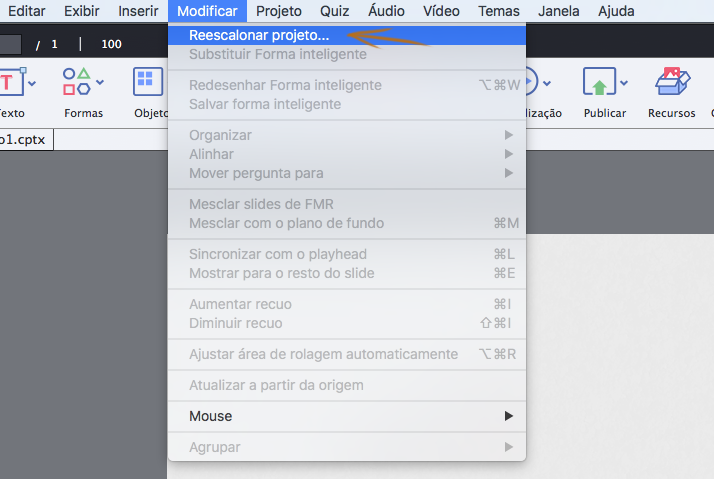Open the Inserir menu
714x479 pixels.
click(x=138, y=11)
